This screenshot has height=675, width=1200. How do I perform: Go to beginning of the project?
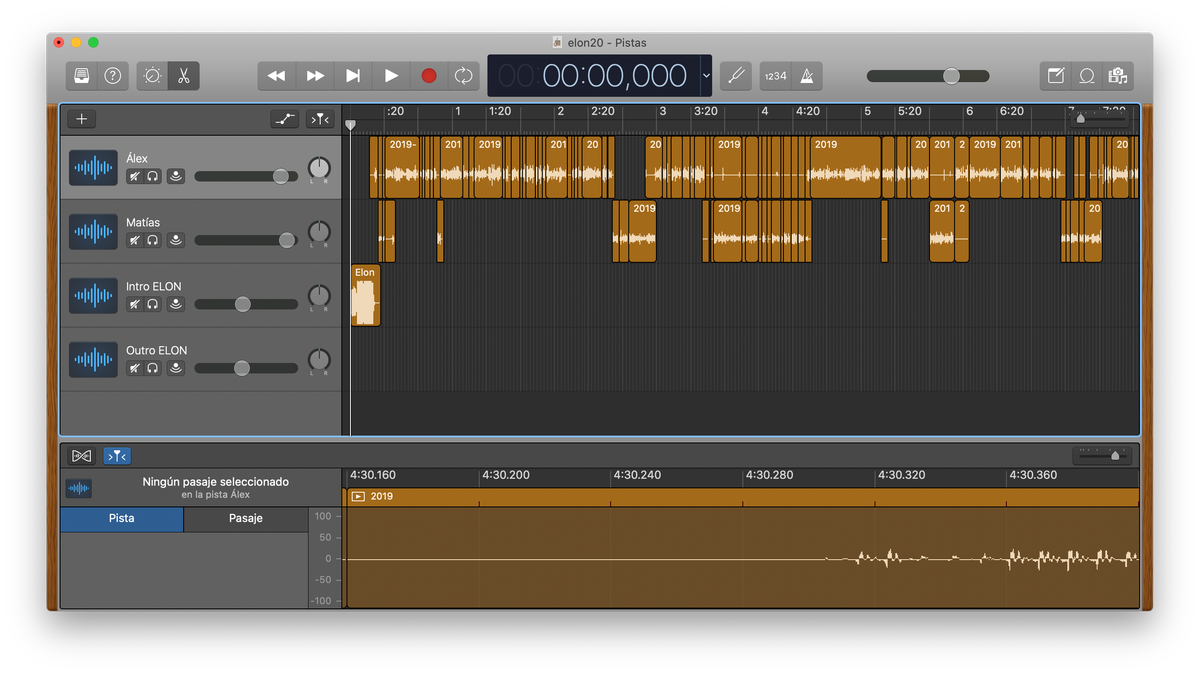click(x=353, y=76)
